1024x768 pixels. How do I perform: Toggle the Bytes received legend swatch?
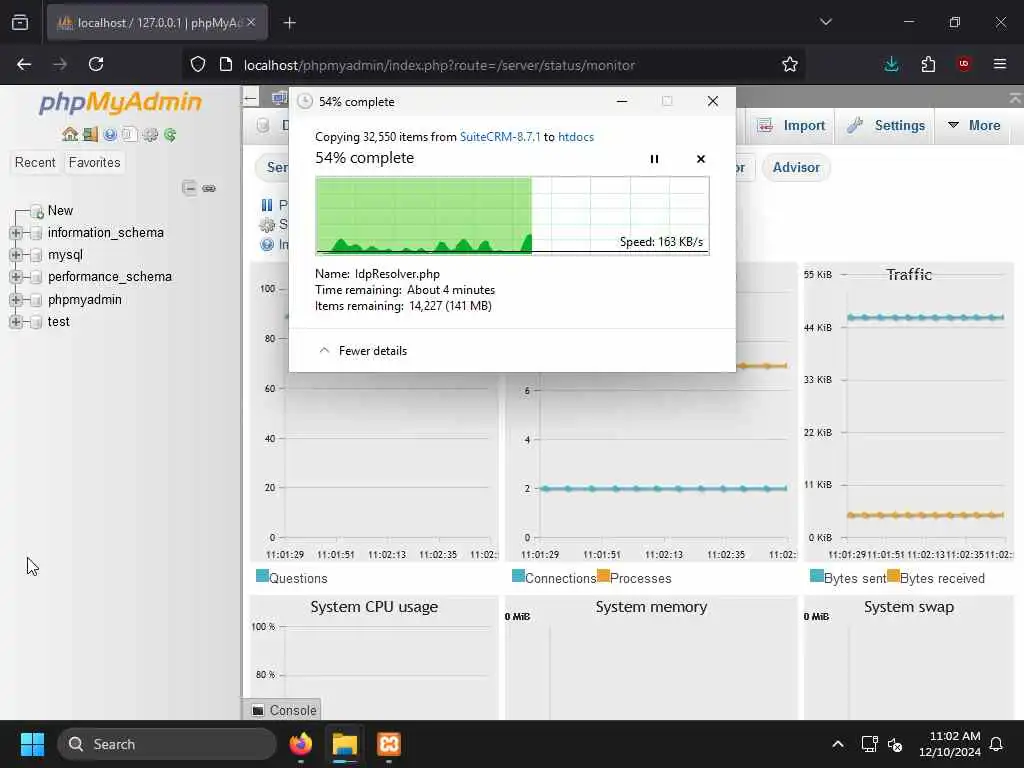coord(893,576)
